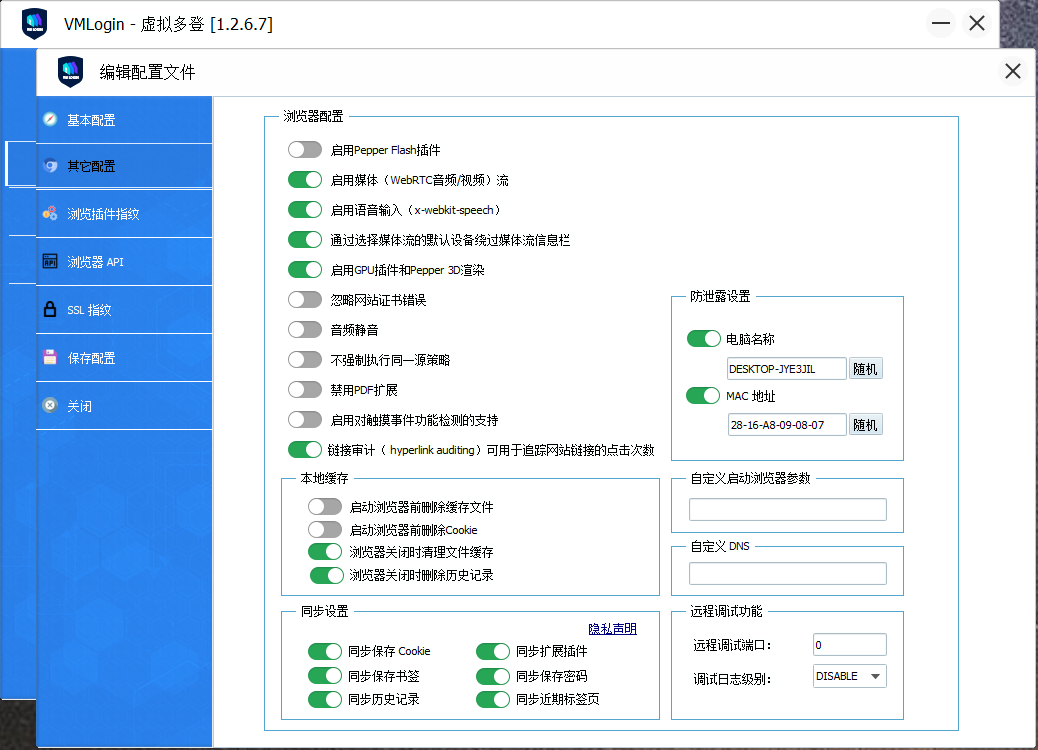The height and width of the screenshot is (750, 1038).
Task: Open the 基本配置 section
Action: (x=124, y=120)
